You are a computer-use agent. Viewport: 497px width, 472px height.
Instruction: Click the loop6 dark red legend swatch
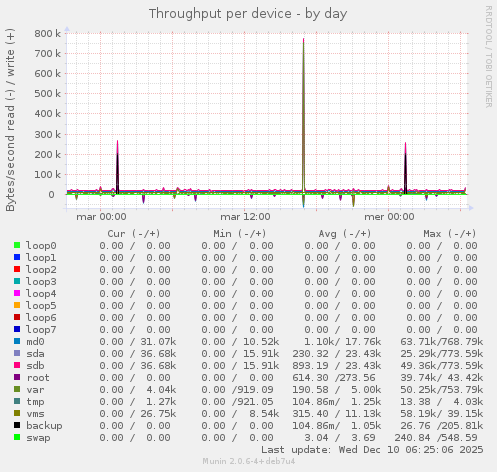click(x=17, y=317)
